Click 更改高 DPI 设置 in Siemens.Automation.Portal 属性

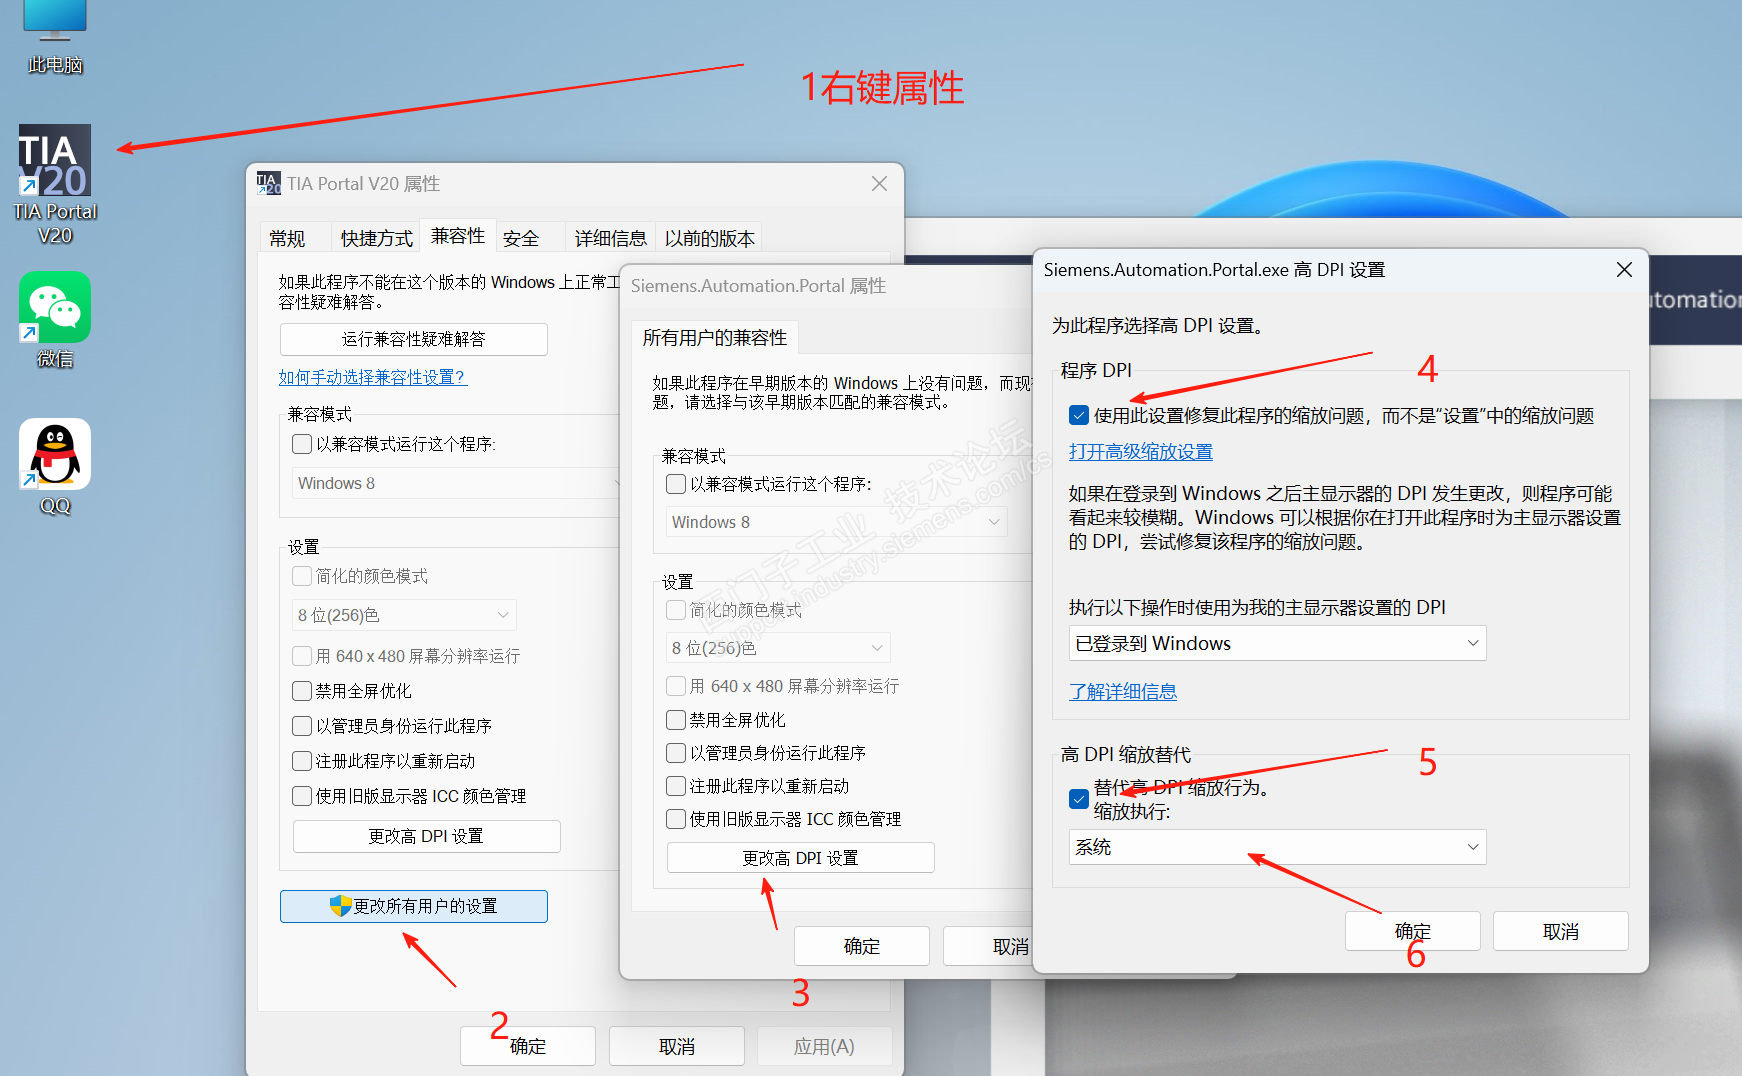coord(801,858)
